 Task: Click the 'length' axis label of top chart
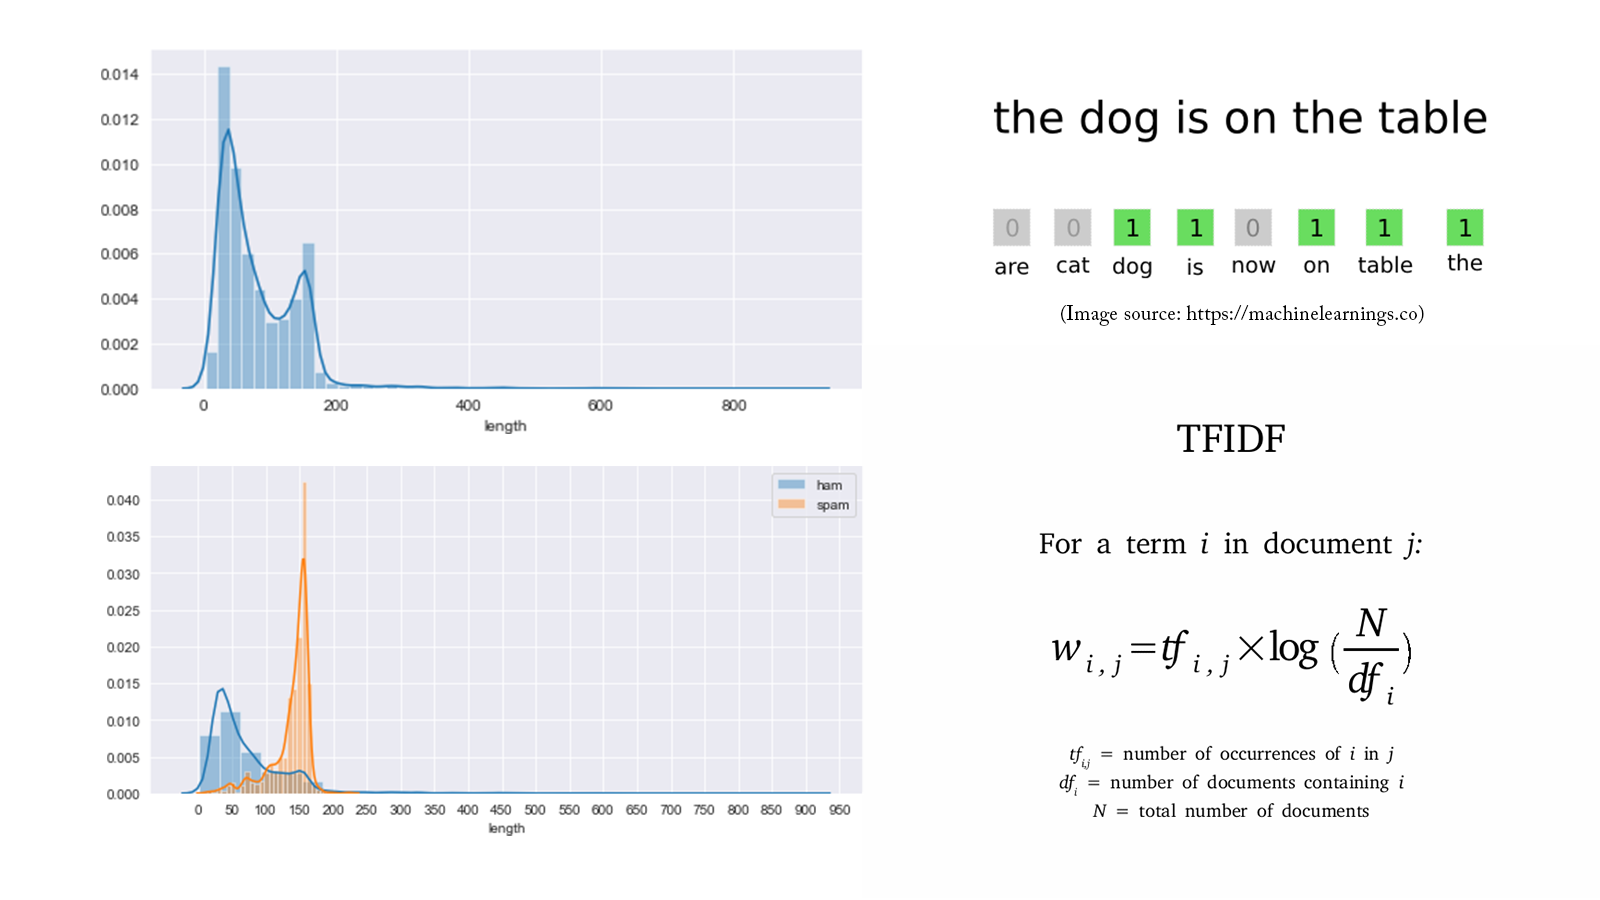[505, 426]
